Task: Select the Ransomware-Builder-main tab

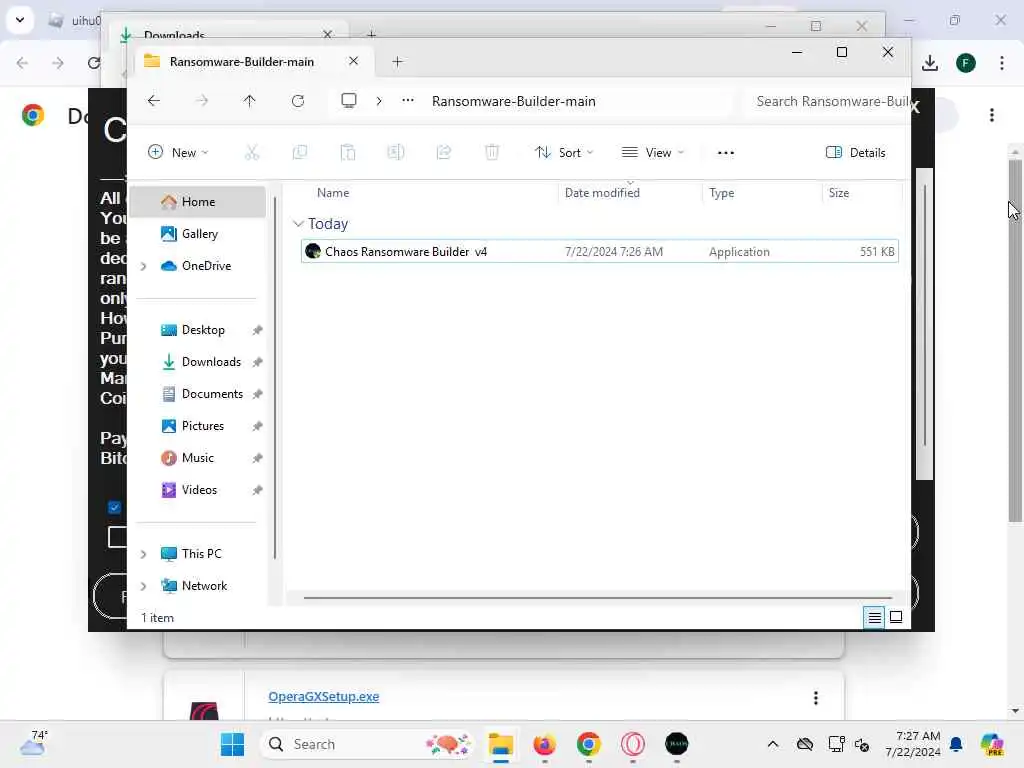Action: (242, 61)
